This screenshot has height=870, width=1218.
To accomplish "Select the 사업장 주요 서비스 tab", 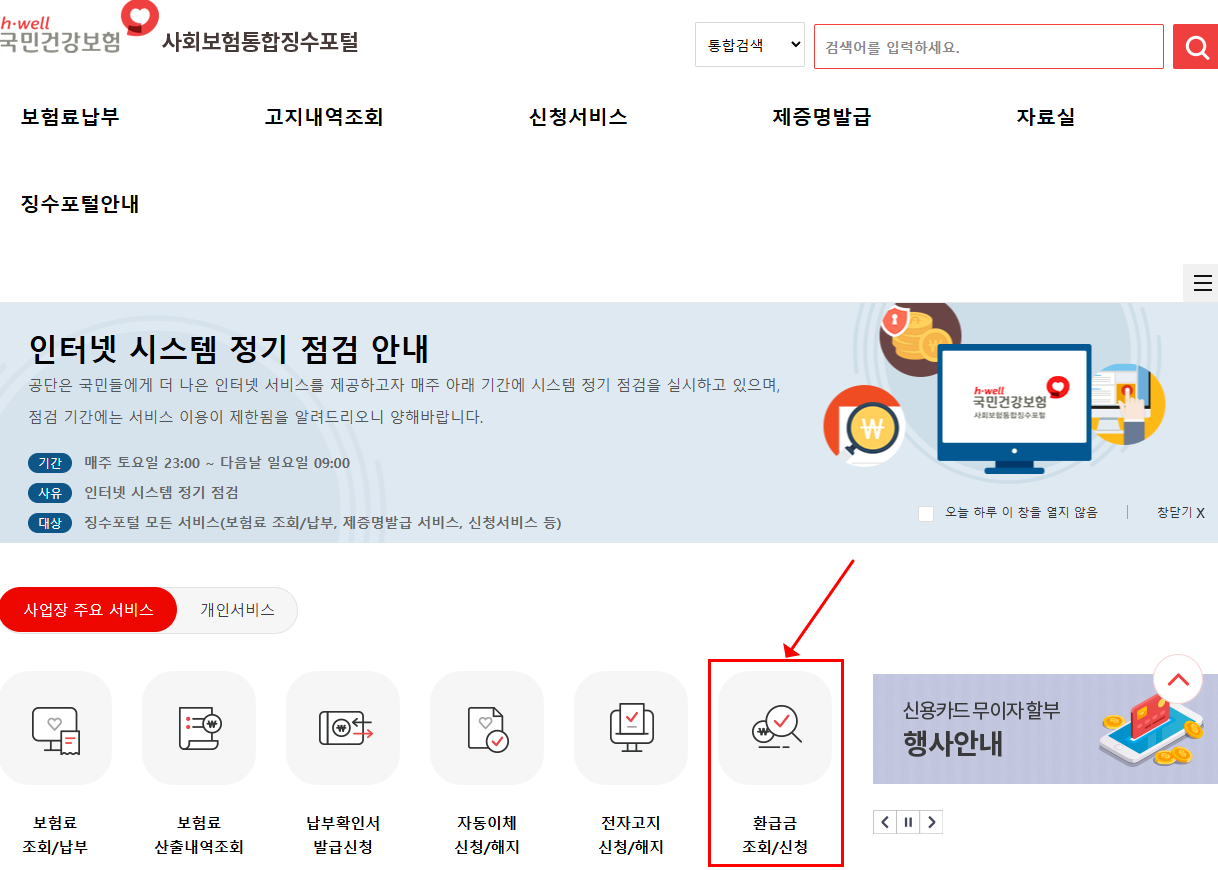I will click(88, 610).
